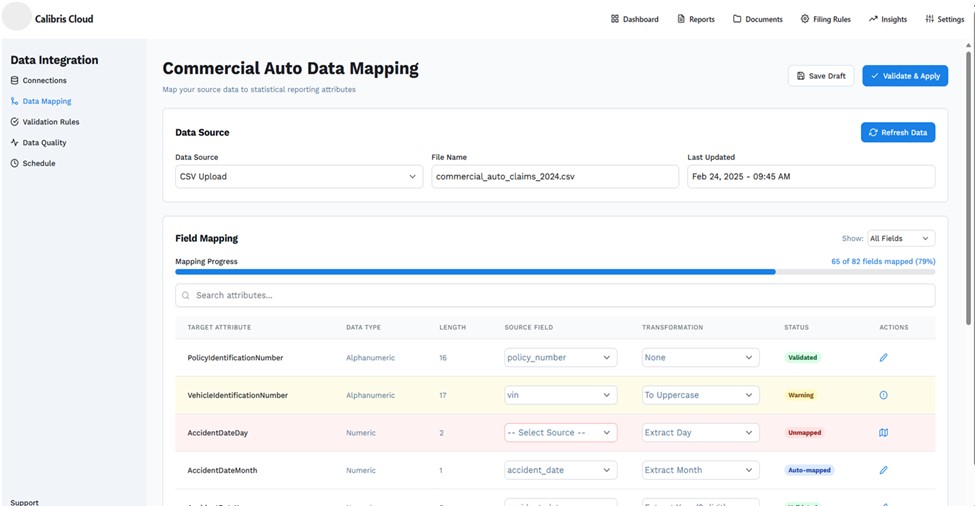The height and width of the screenshot is (506, 975).
Task: Click the info icon for VehicleIdentificationNumber row
Action: (883, 395)
